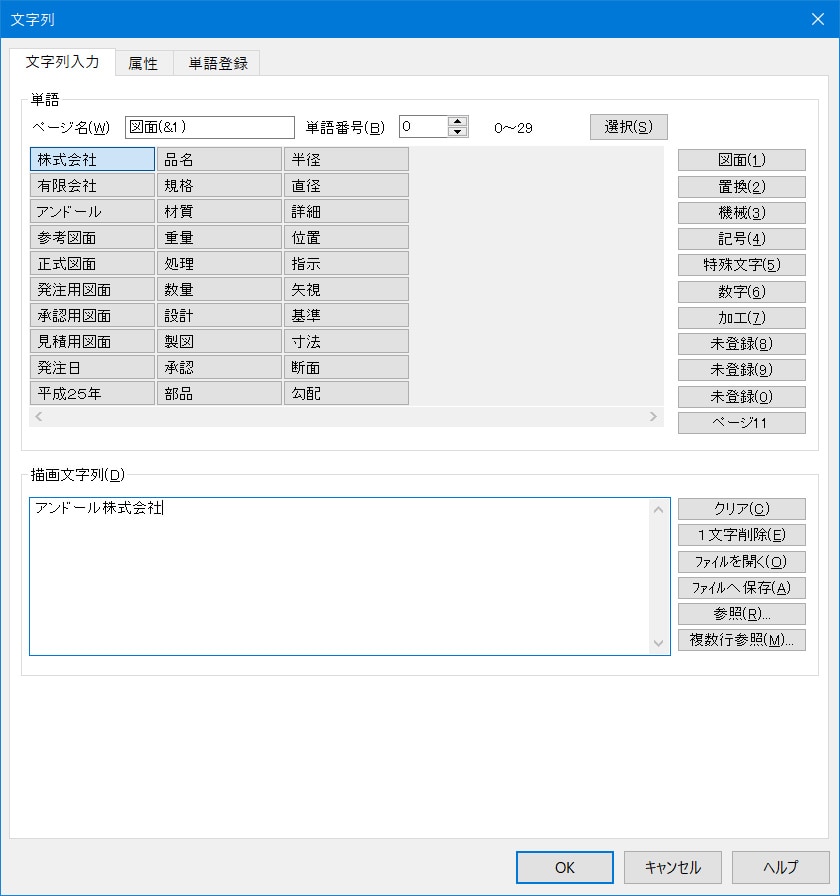Open the 単語登録 tab
The width and height of the screenshot is (840, 896).
pyautogui.click(x=217, y=63)
